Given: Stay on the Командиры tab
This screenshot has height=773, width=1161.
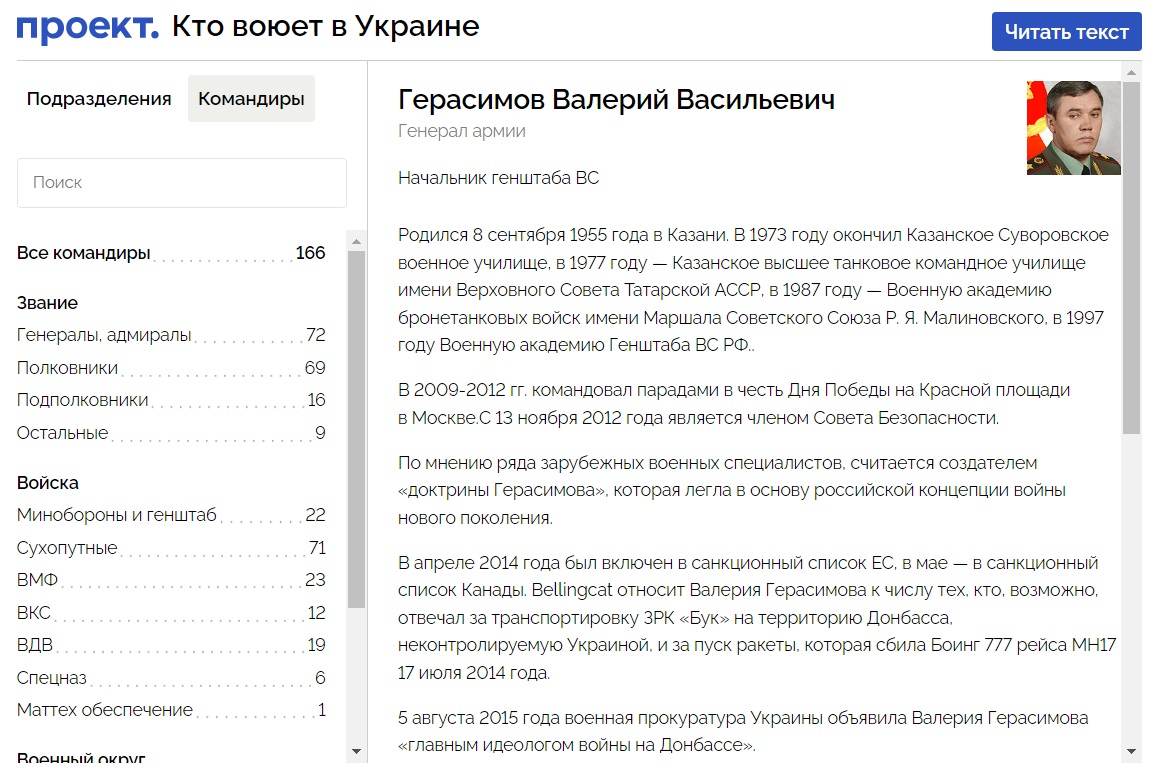Looking at the screenshot, I should (x=250, y=98).
